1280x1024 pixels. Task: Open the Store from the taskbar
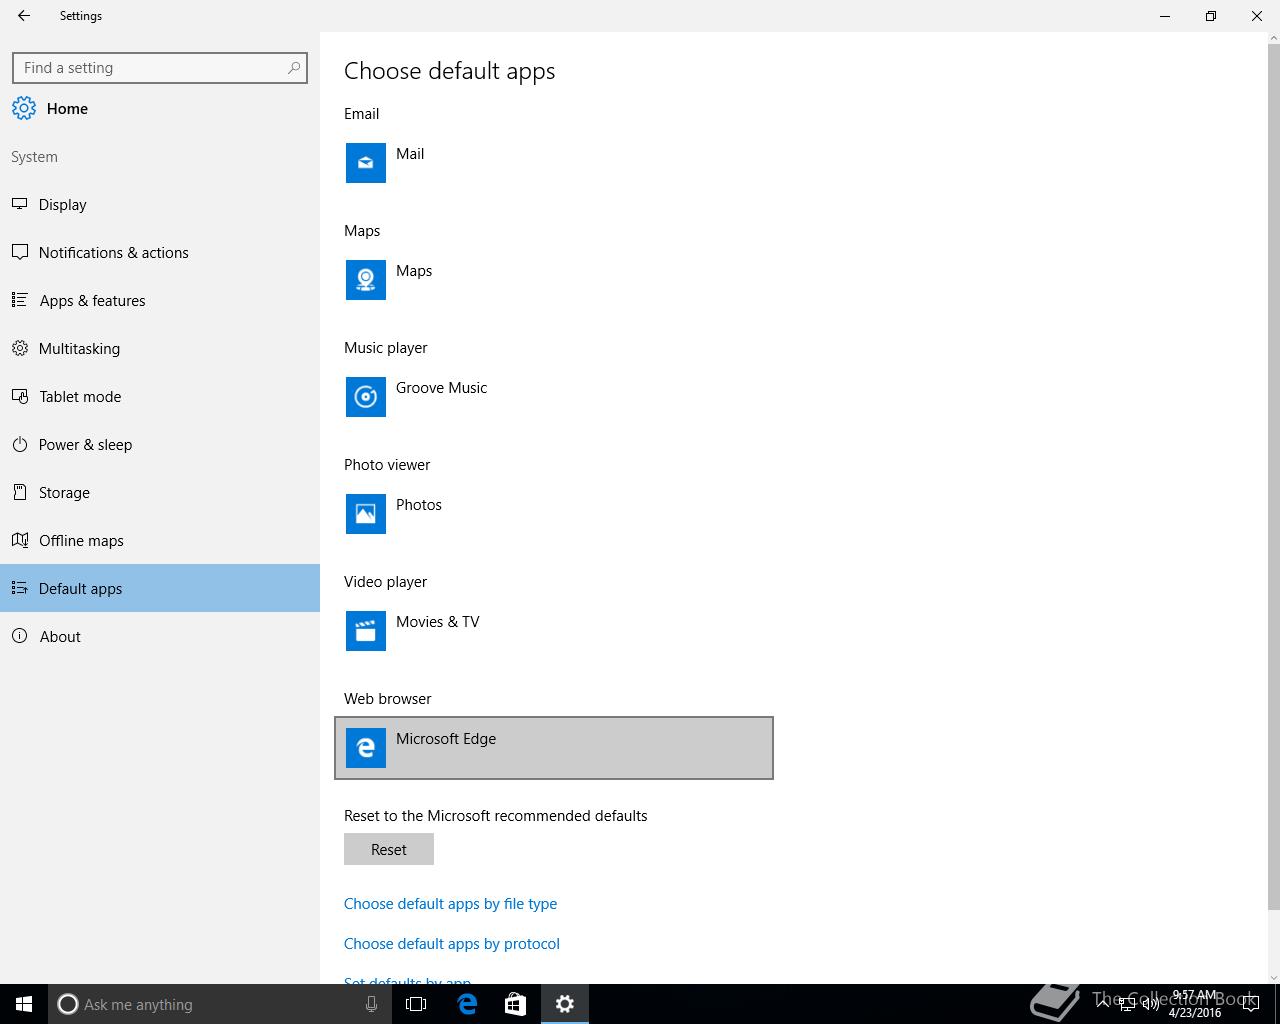[x=515, y=1004]
